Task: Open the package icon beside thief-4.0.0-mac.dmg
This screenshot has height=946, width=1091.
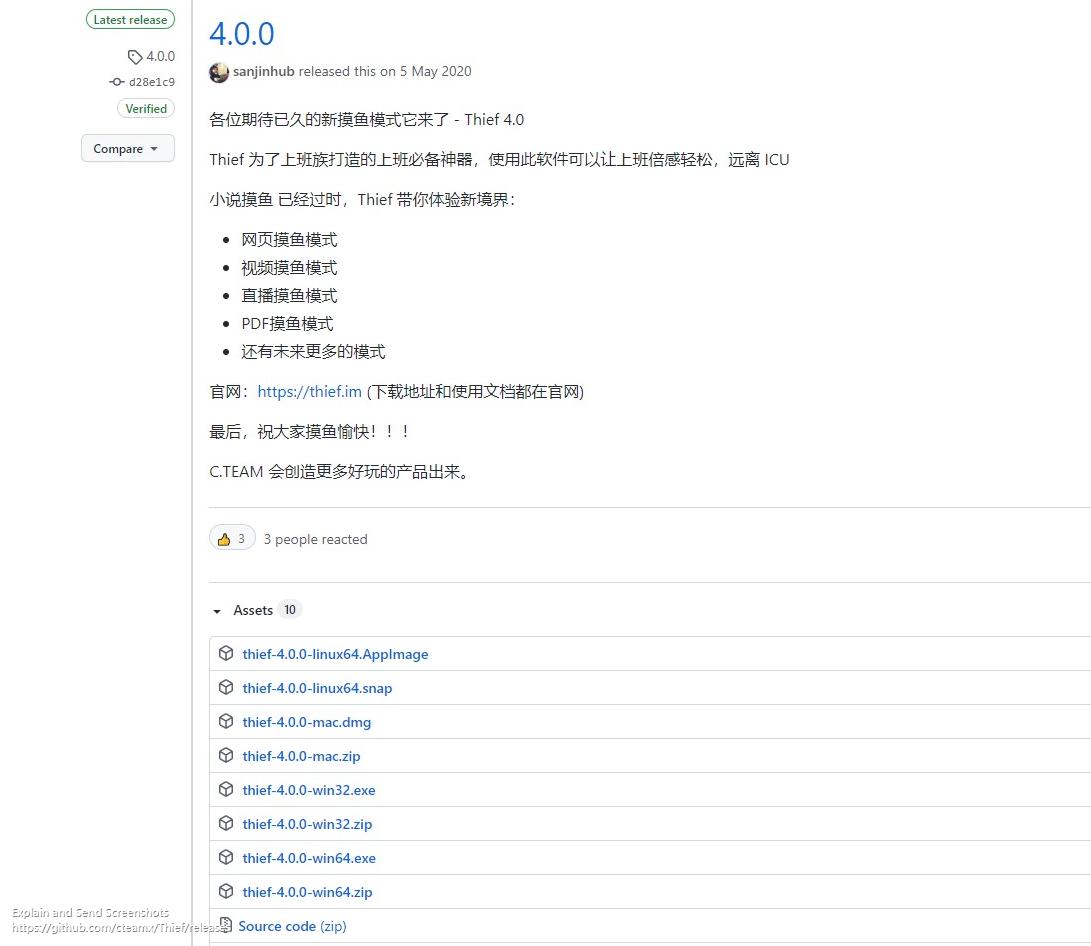Action: 226,721
